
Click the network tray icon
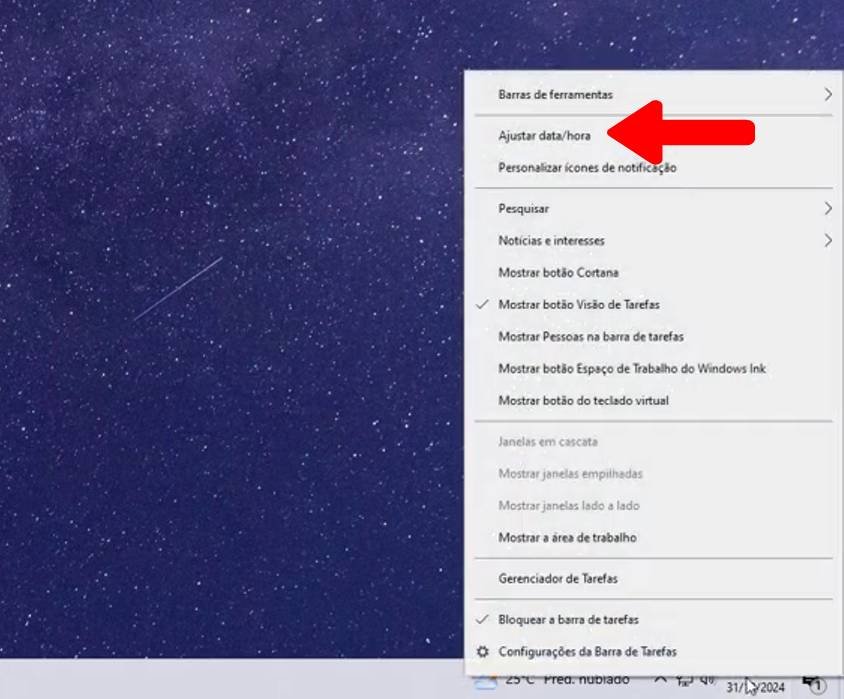(685, 681)
